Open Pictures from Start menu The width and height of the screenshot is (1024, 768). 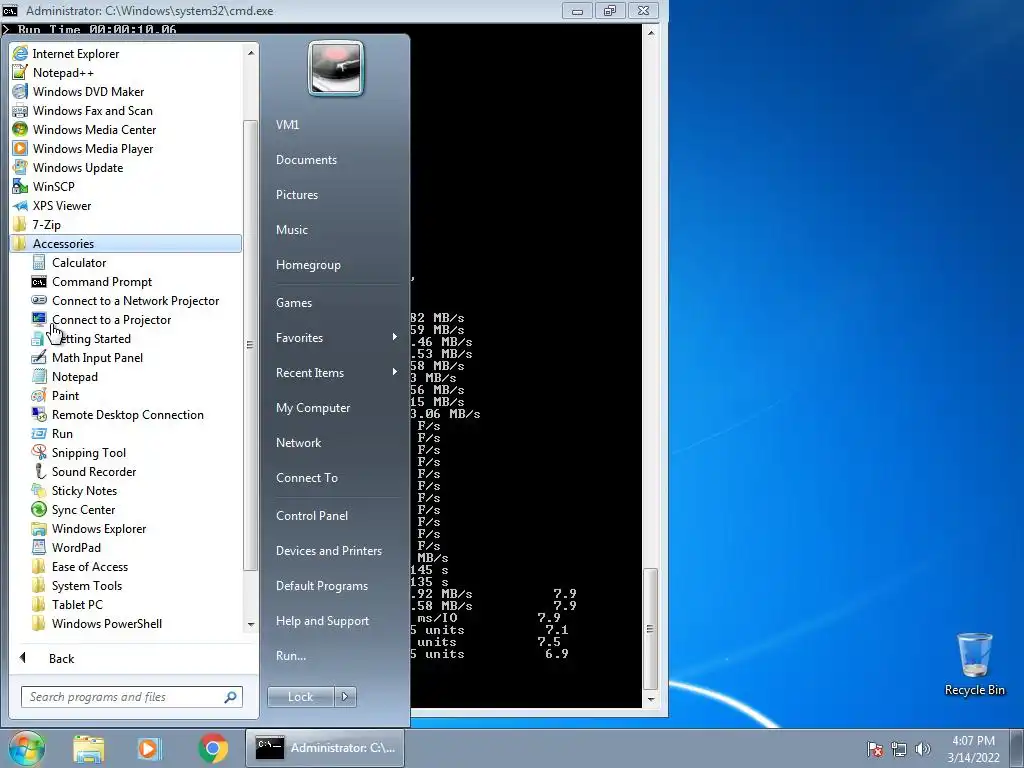[296, 195]
